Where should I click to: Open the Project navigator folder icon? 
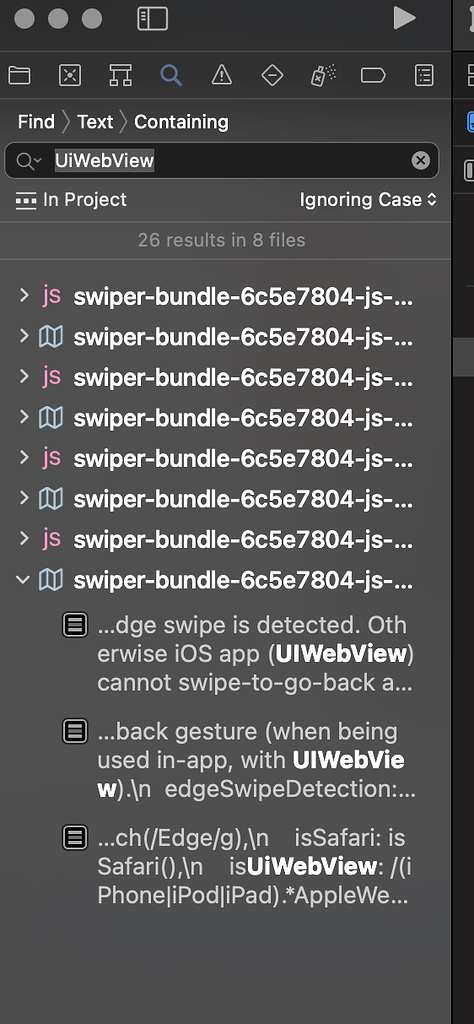pos(19,76)
